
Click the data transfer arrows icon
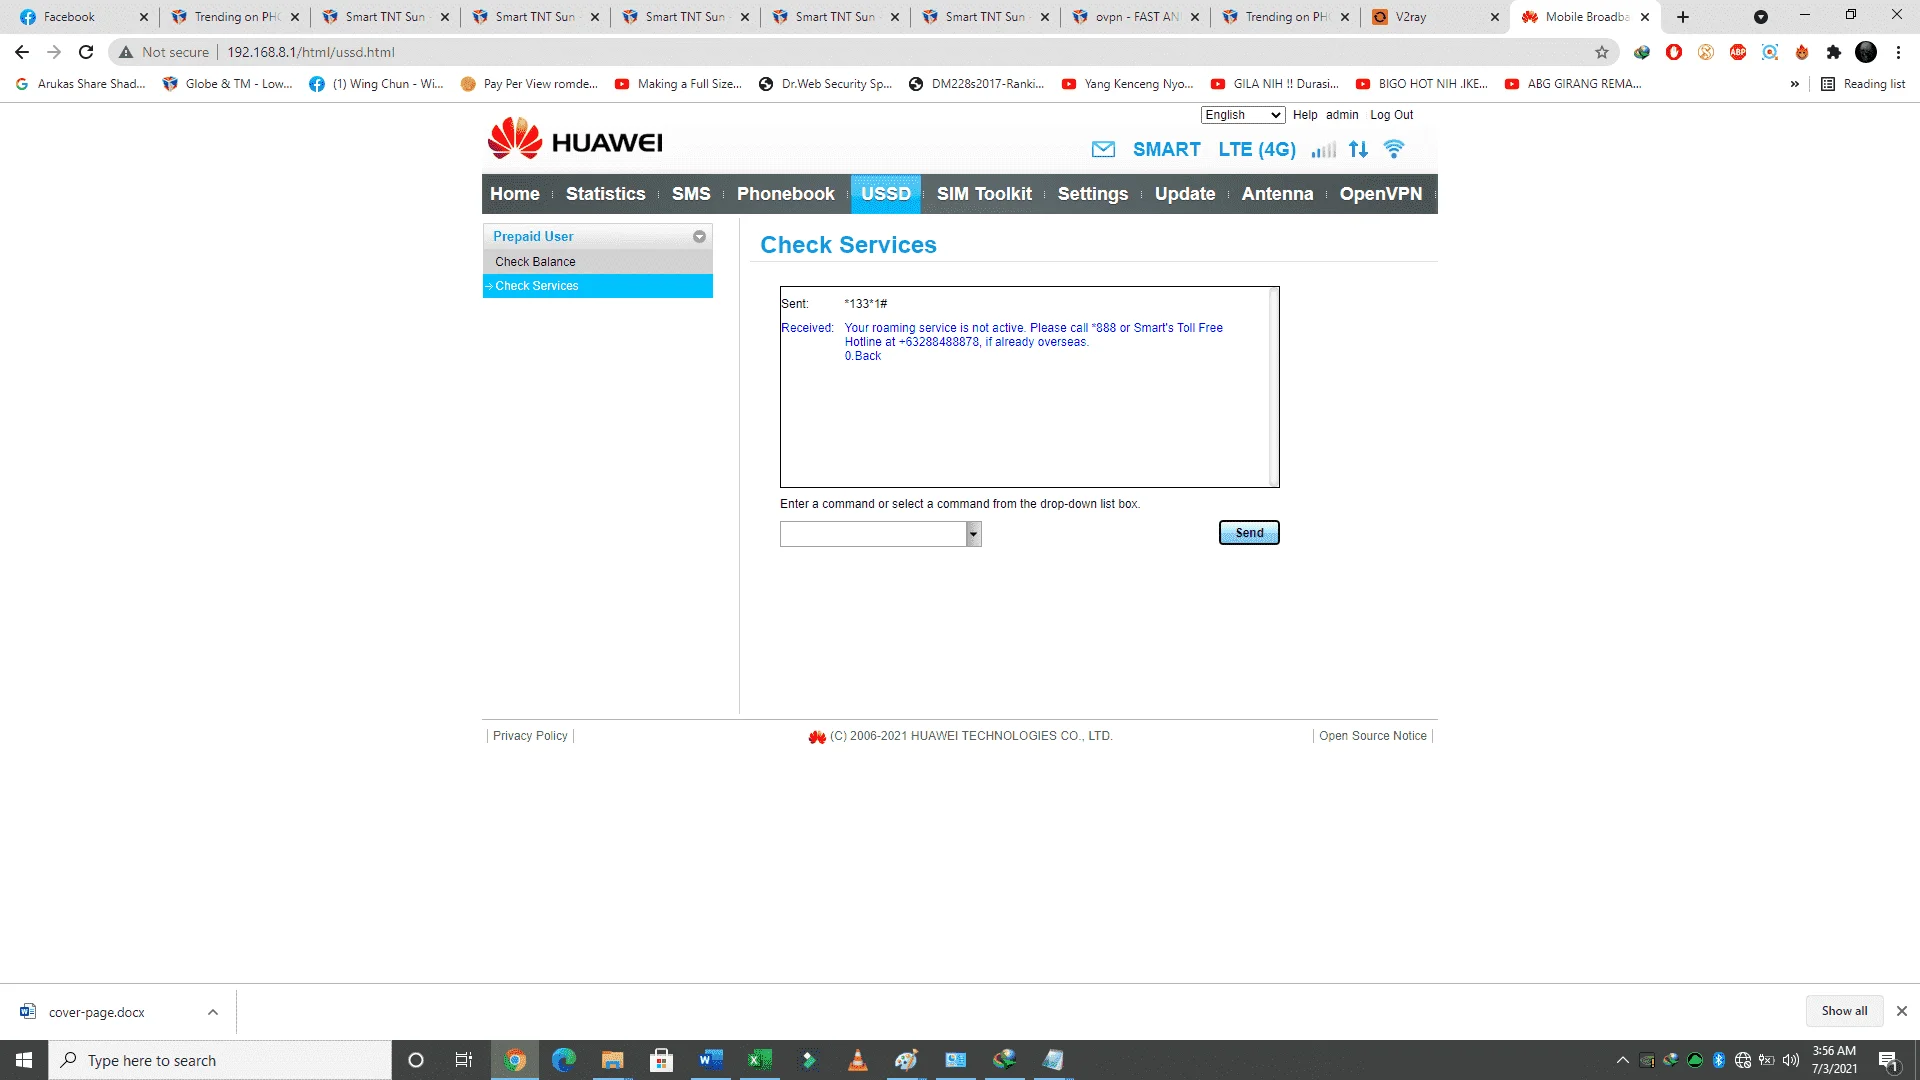pos(1358,150)
